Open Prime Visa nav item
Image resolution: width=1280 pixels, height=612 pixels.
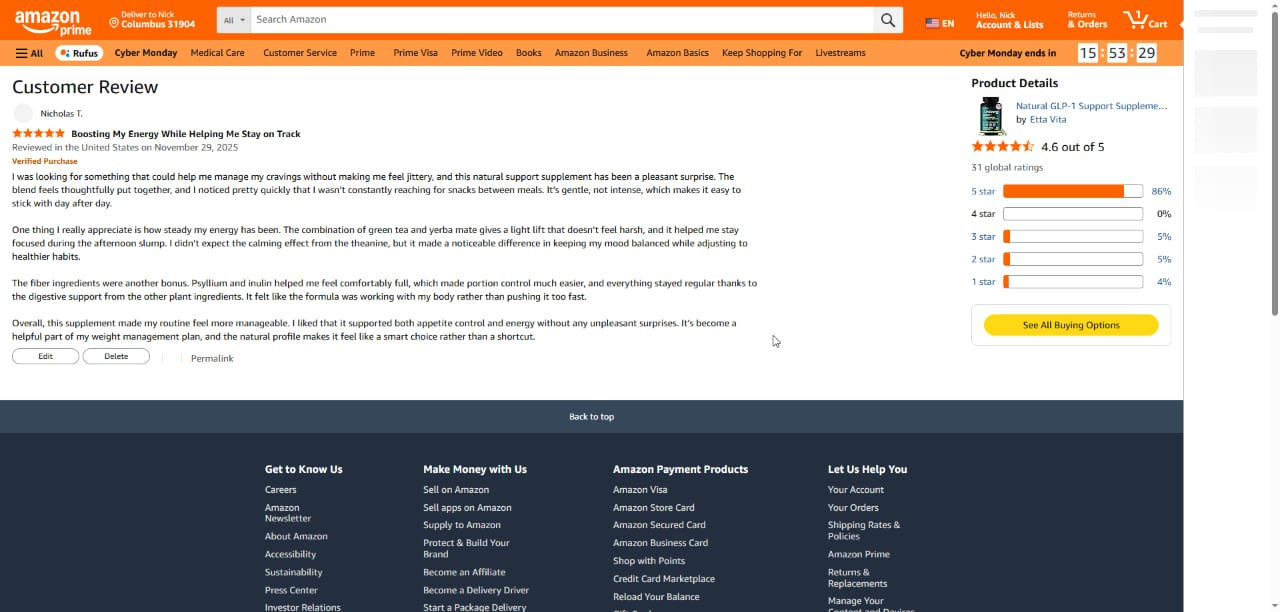415,53
